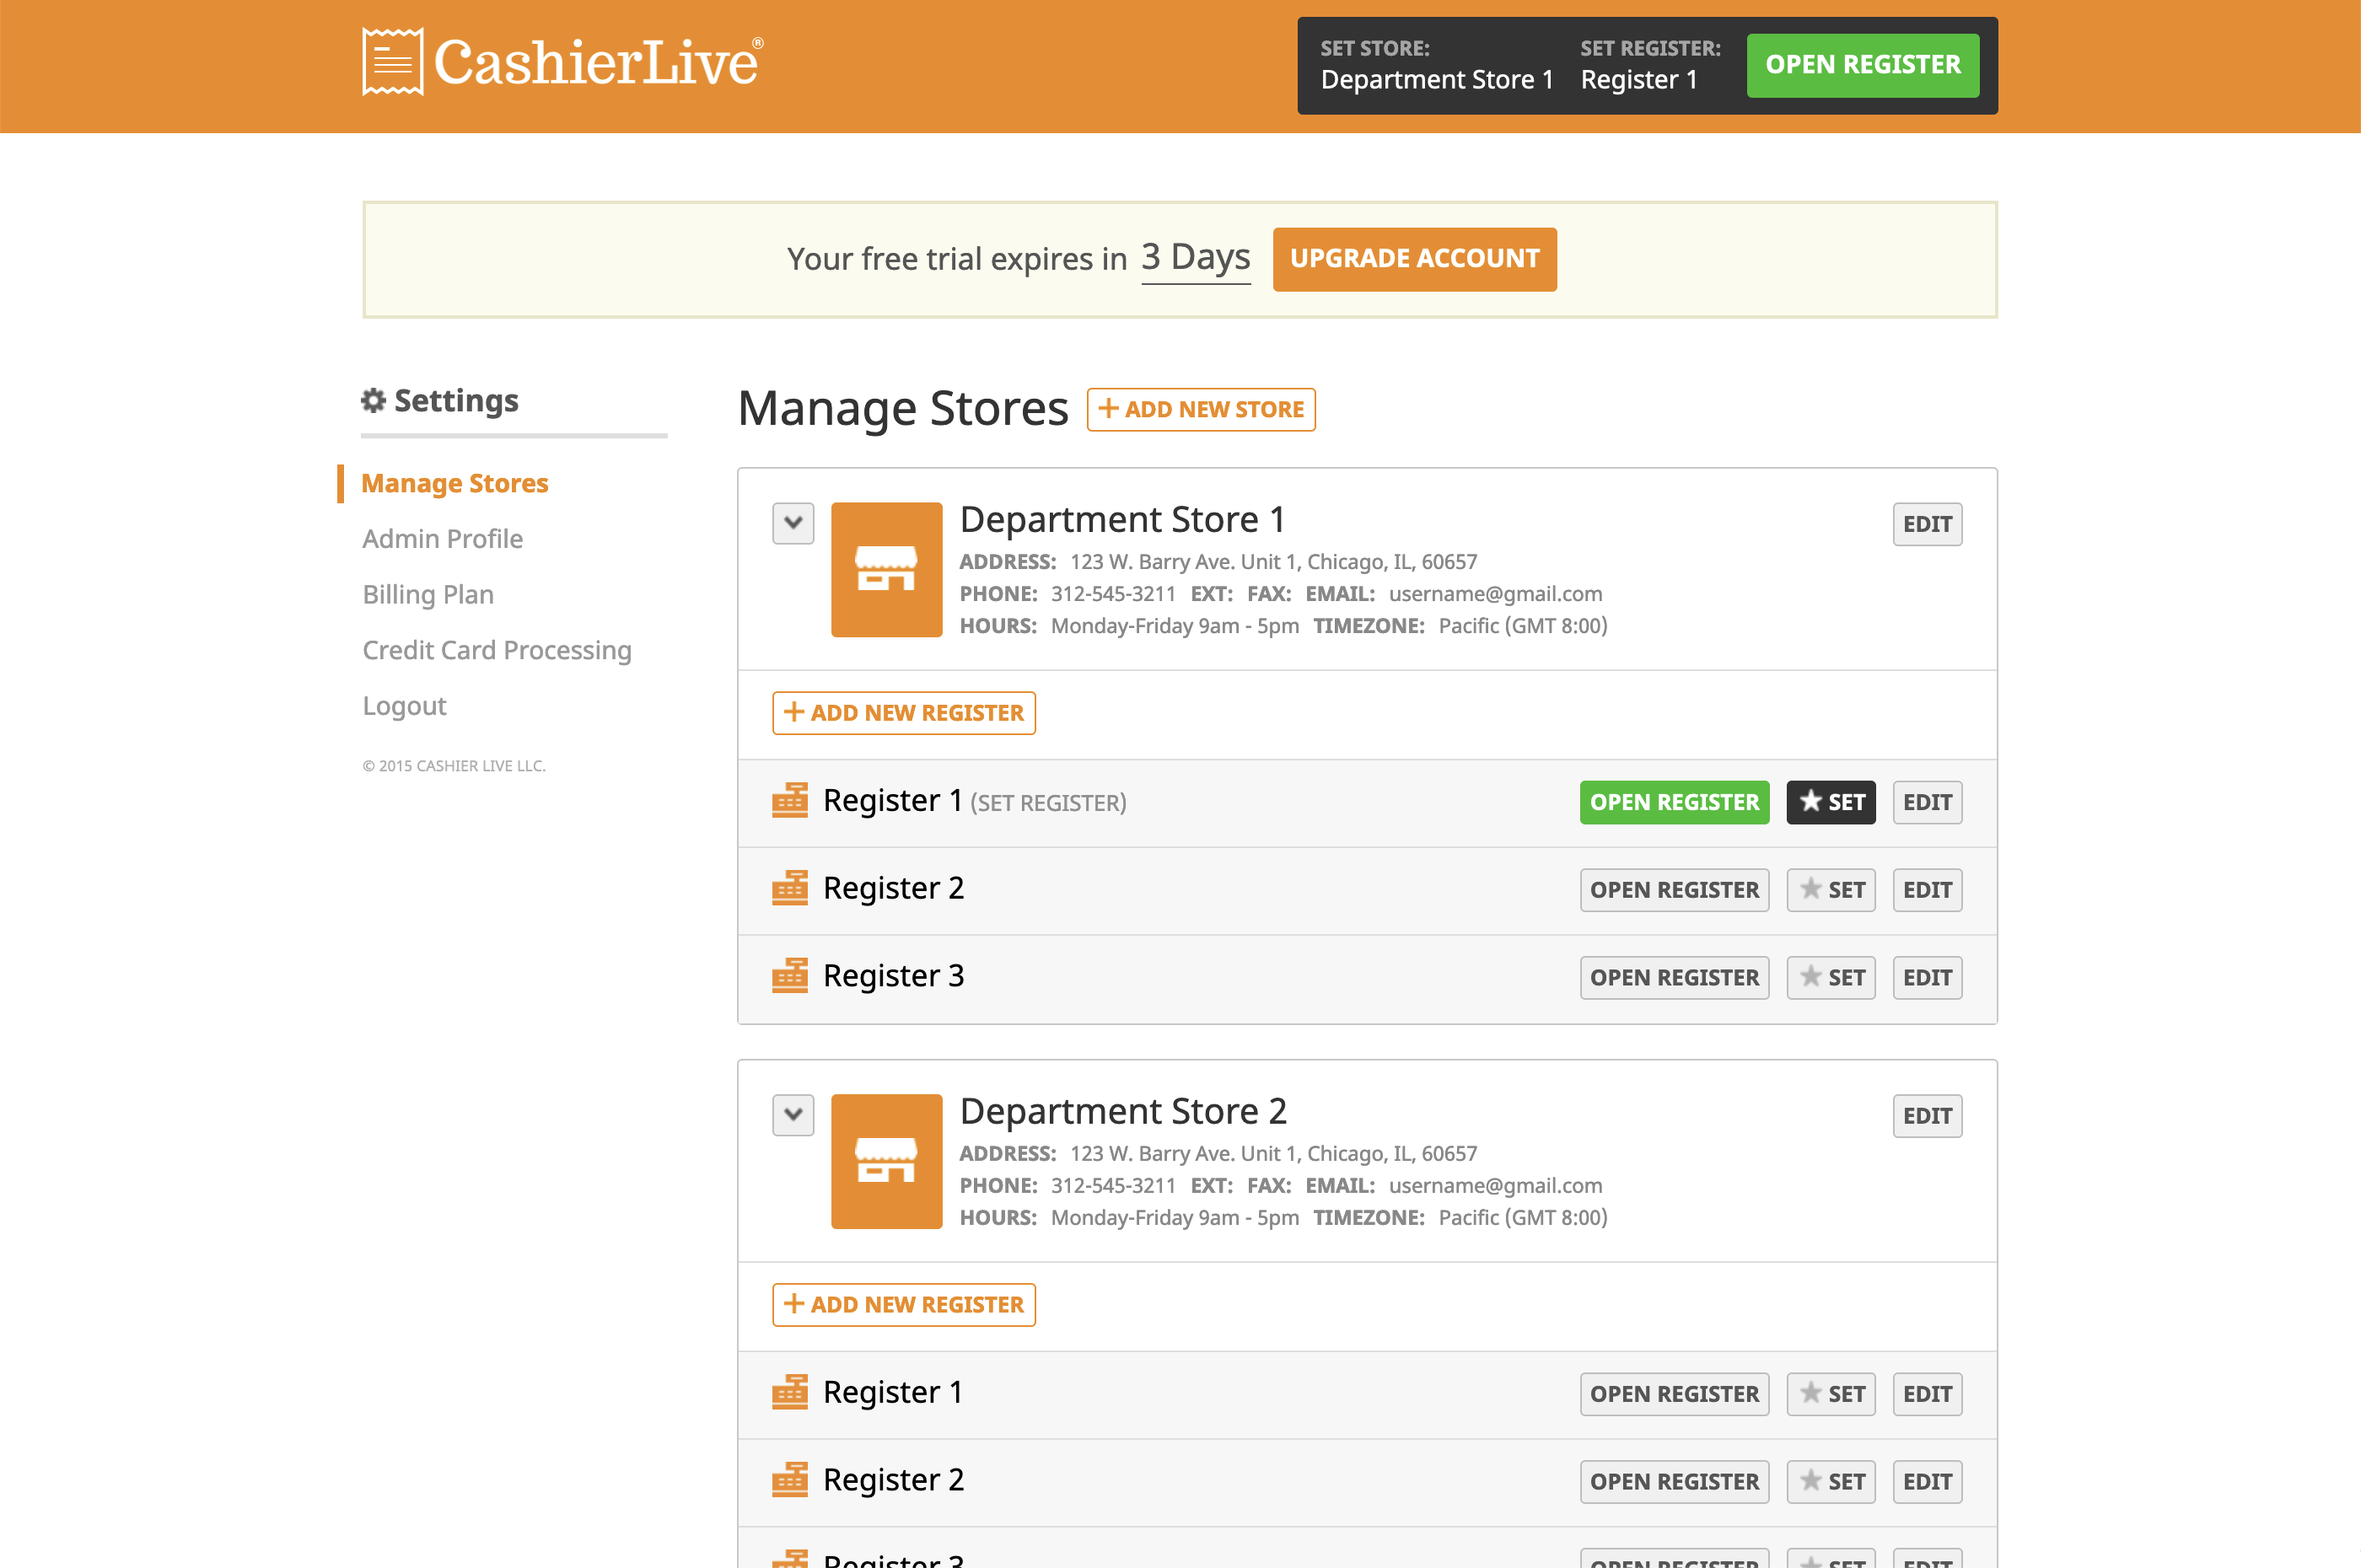Screen dimensions: 2361x1568
Task: Edit Register 1 in Department Store 2
Action: coord(1927,1394)
